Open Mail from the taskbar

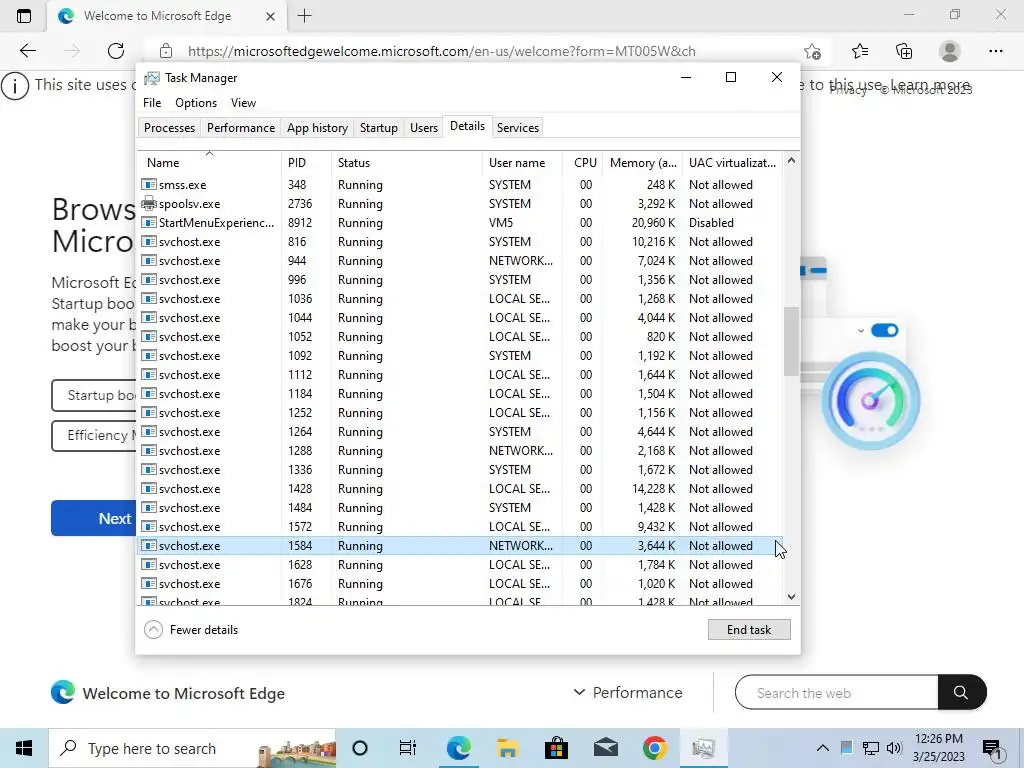(605, 748)
